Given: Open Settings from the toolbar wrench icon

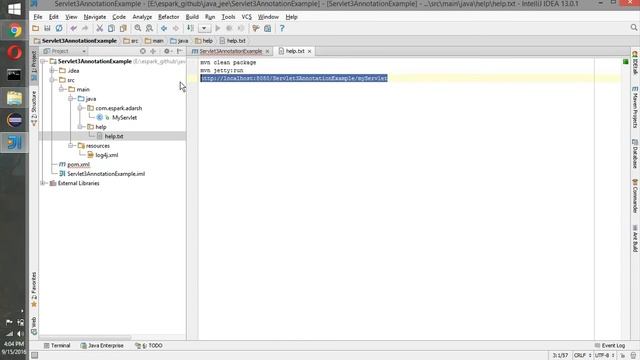Looking at the screenshot, I should pos(256,28).
